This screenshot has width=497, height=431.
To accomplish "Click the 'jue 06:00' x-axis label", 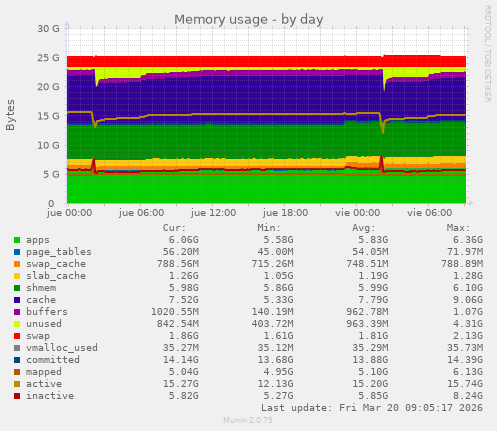I will point(141,213).
